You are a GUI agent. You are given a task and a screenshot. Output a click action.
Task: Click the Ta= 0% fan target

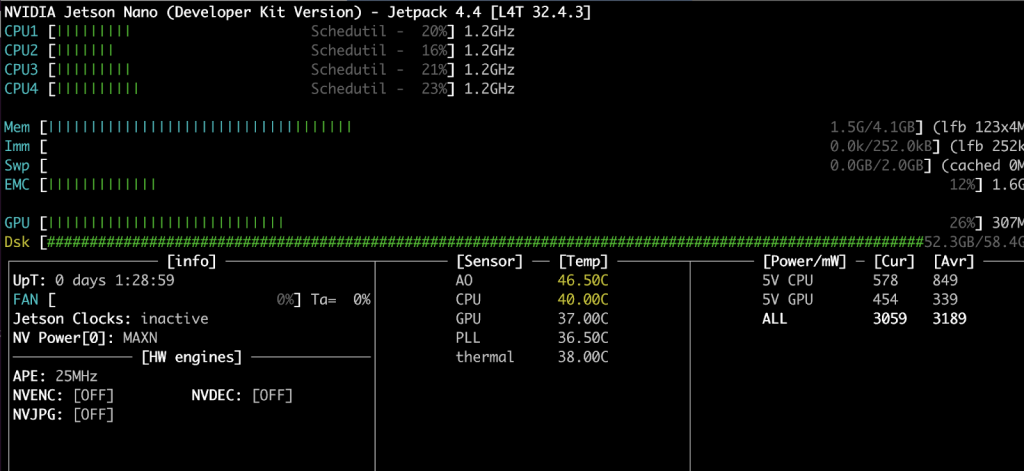click(x=340, y=300)
